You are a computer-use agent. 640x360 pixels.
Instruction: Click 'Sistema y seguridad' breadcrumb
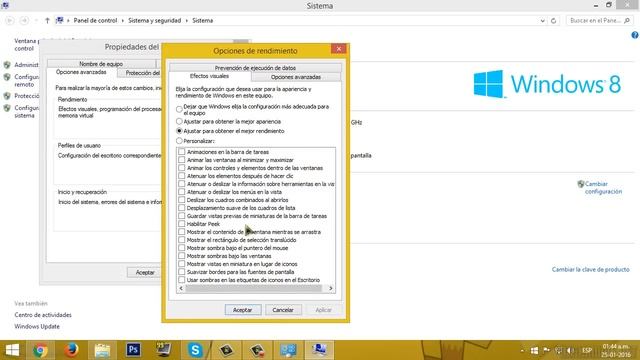(154, 20)
